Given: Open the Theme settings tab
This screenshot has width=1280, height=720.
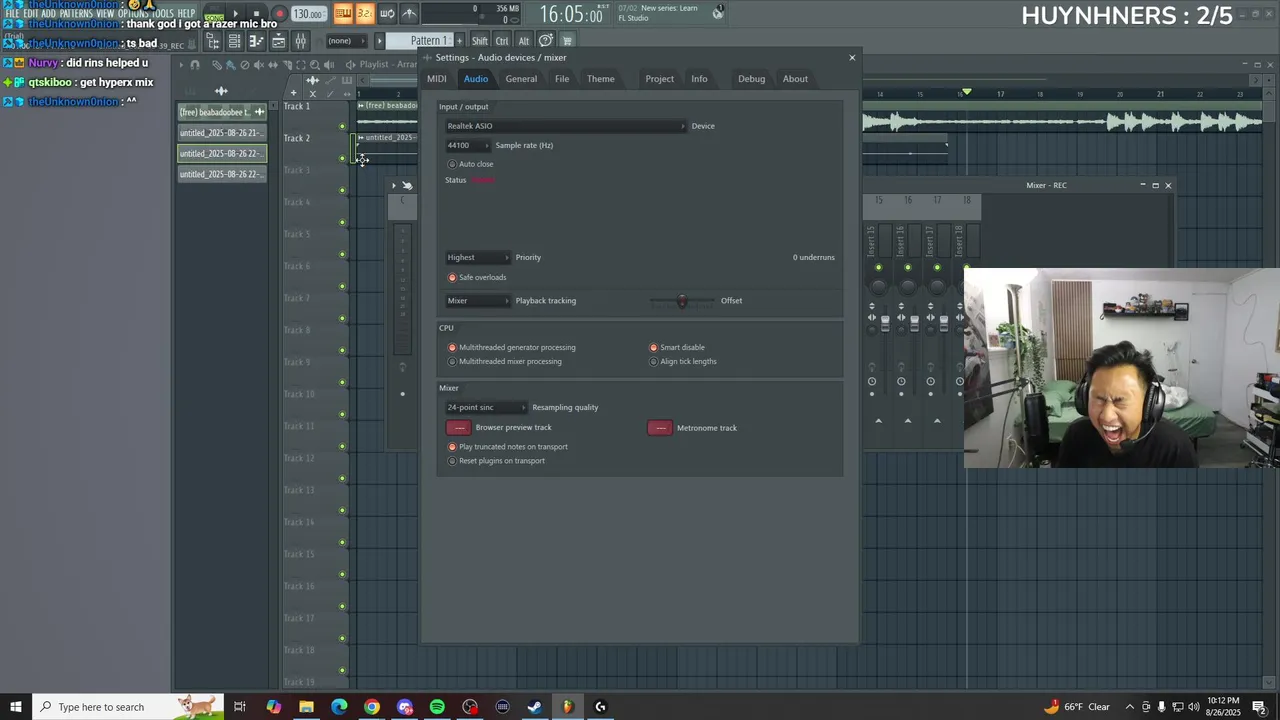Looking at the screenshot, I should (601, 79).
